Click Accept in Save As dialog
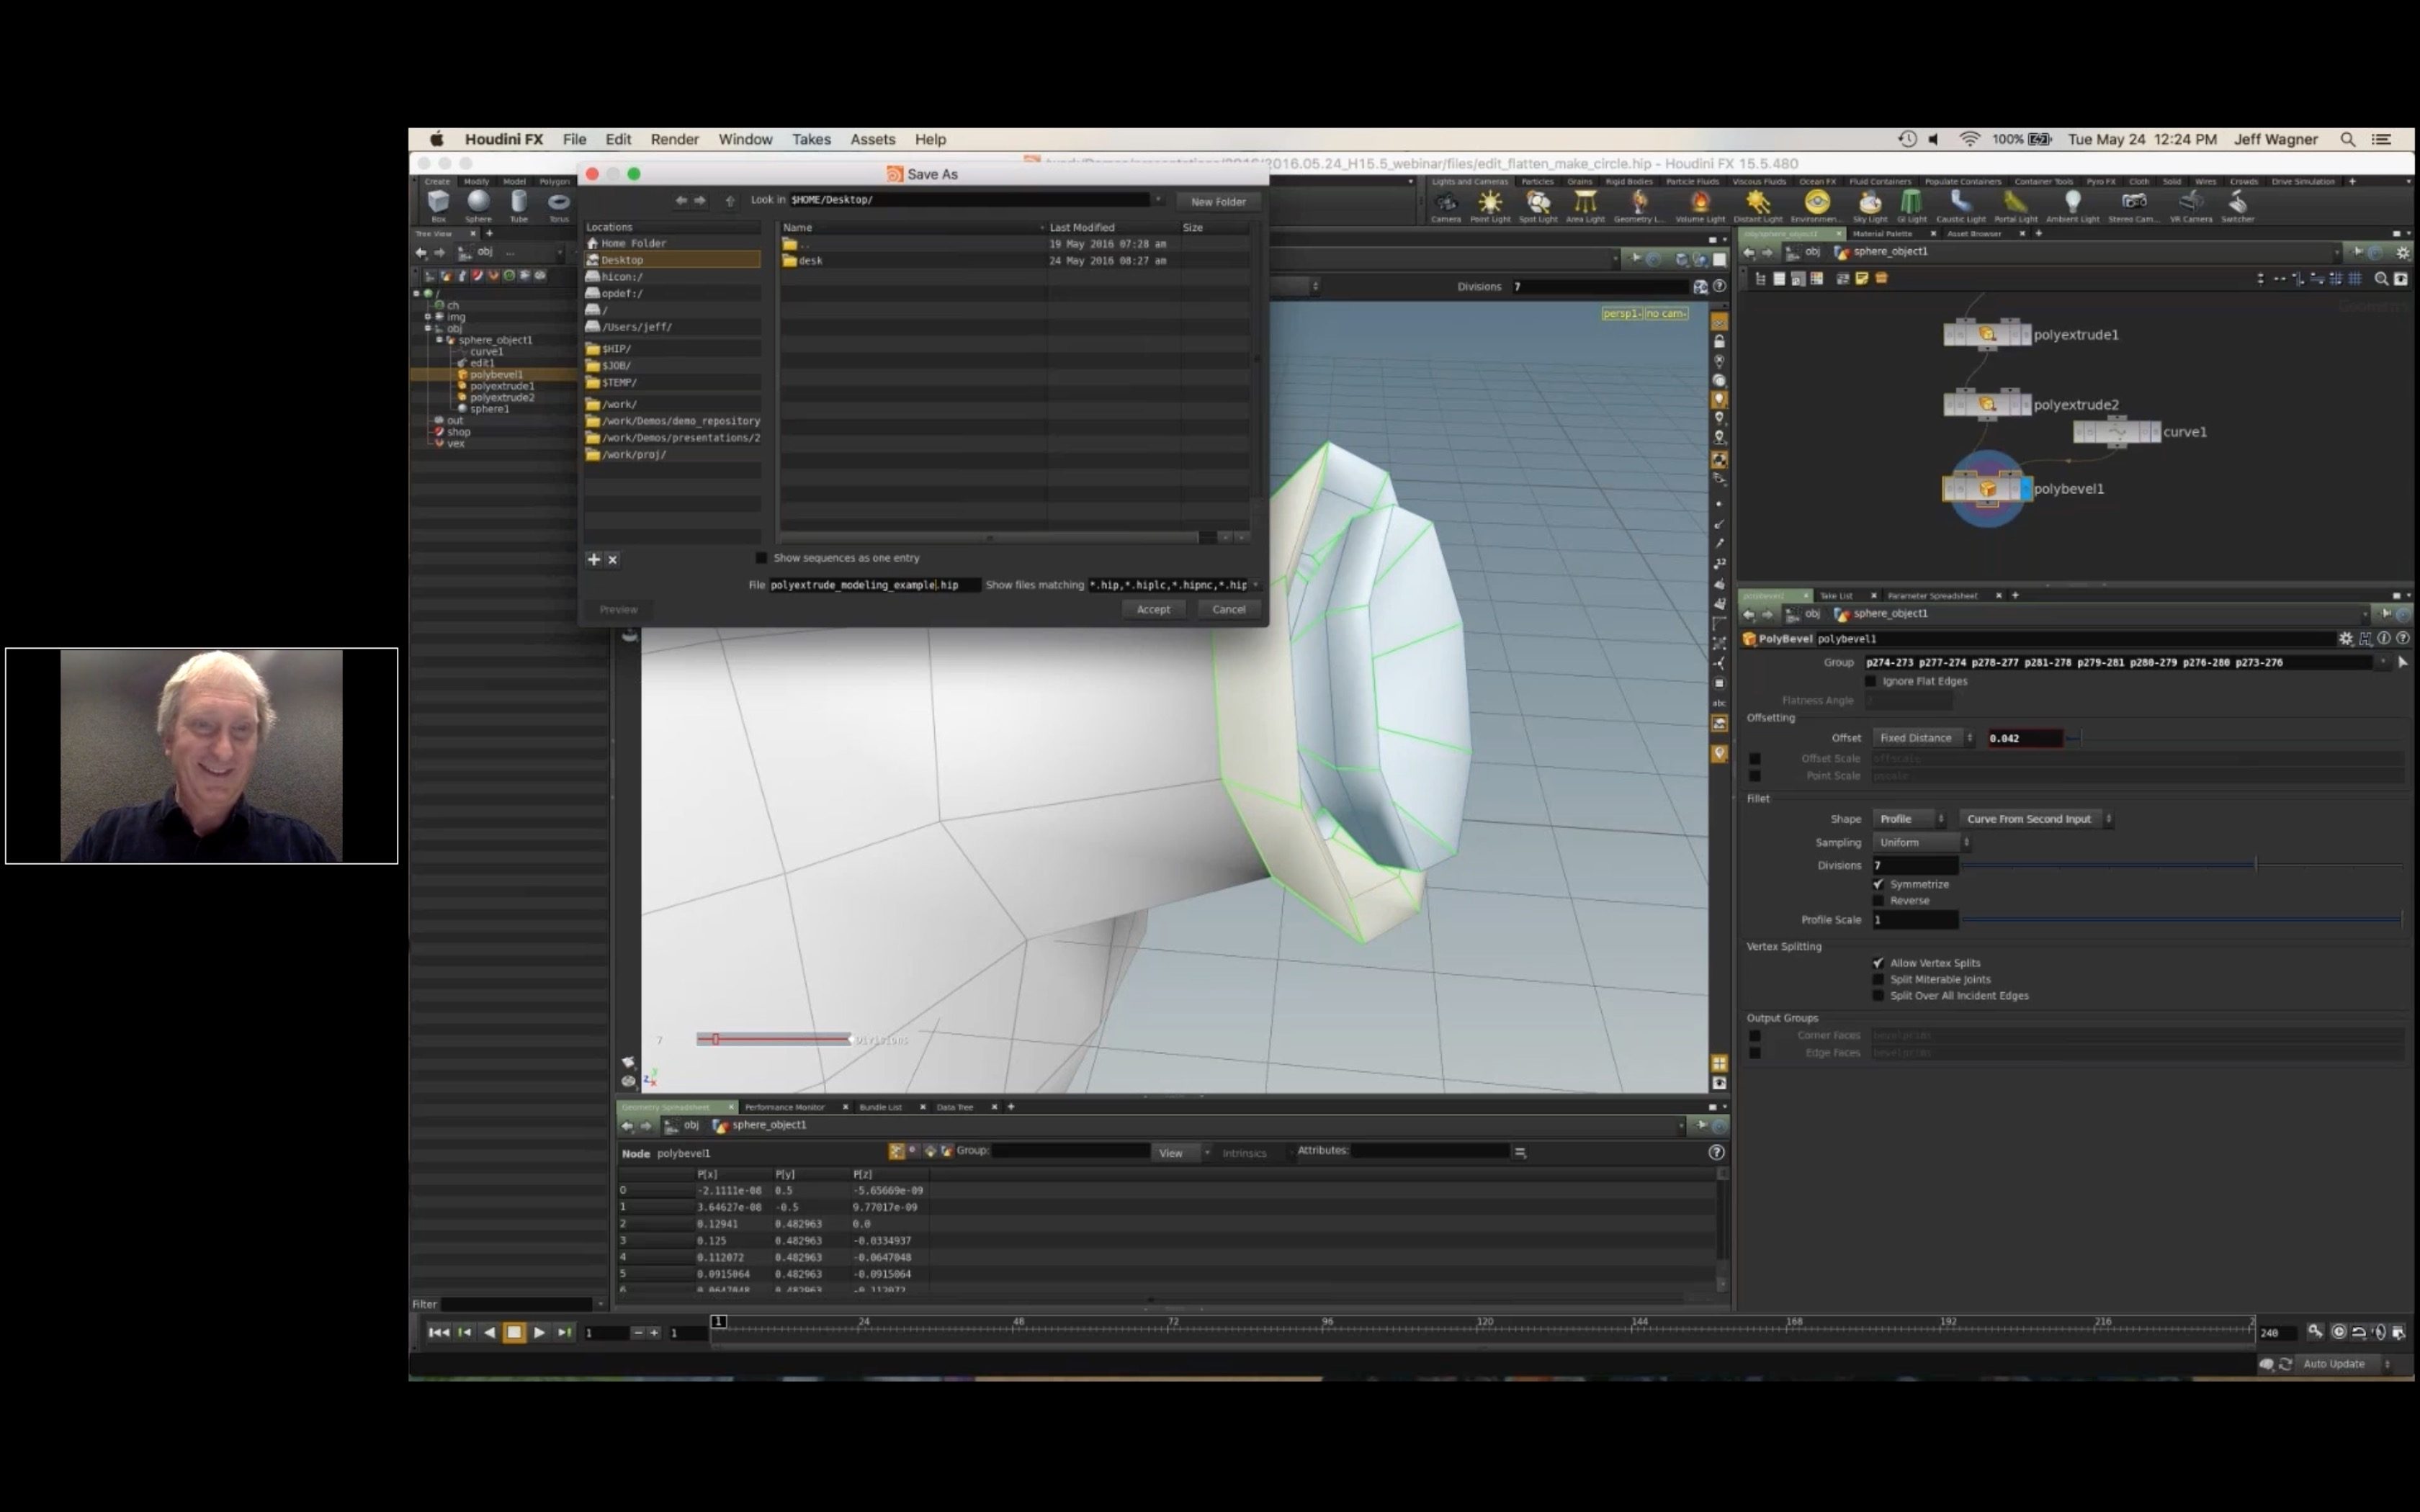Image resolution: width=2420 pixels, height=1512 pixels. click(x=1153, y=609)
